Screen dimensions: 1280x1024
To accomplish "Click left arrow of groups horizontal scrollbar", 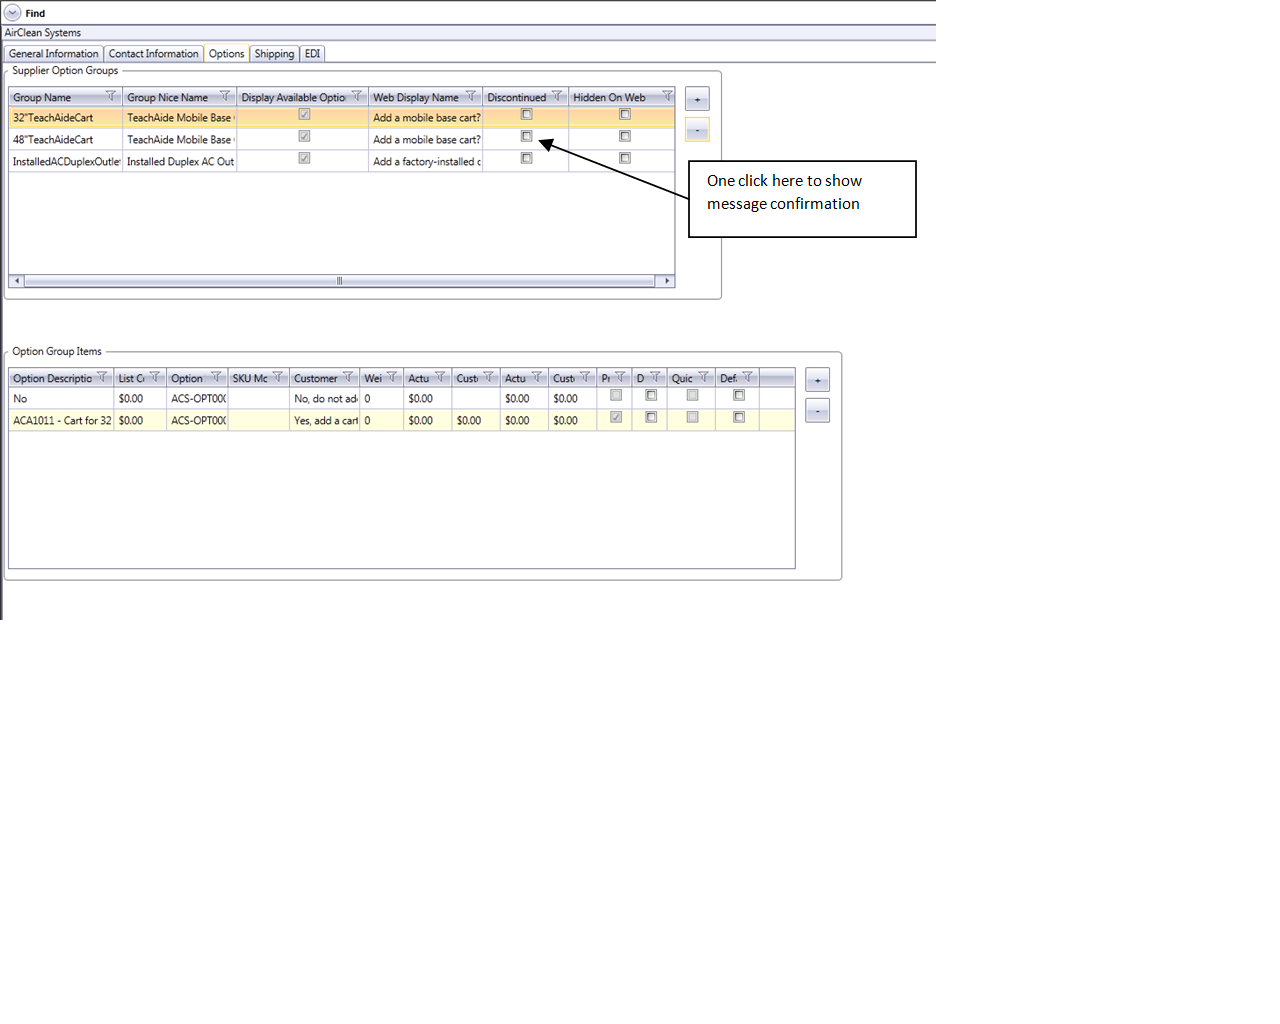I will [x=17, y=281].
